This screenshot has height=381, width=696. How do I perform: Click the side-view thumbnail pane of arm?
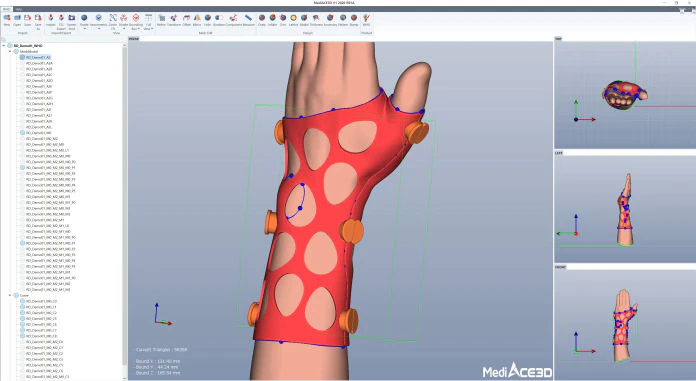click(x=625, y=209)
